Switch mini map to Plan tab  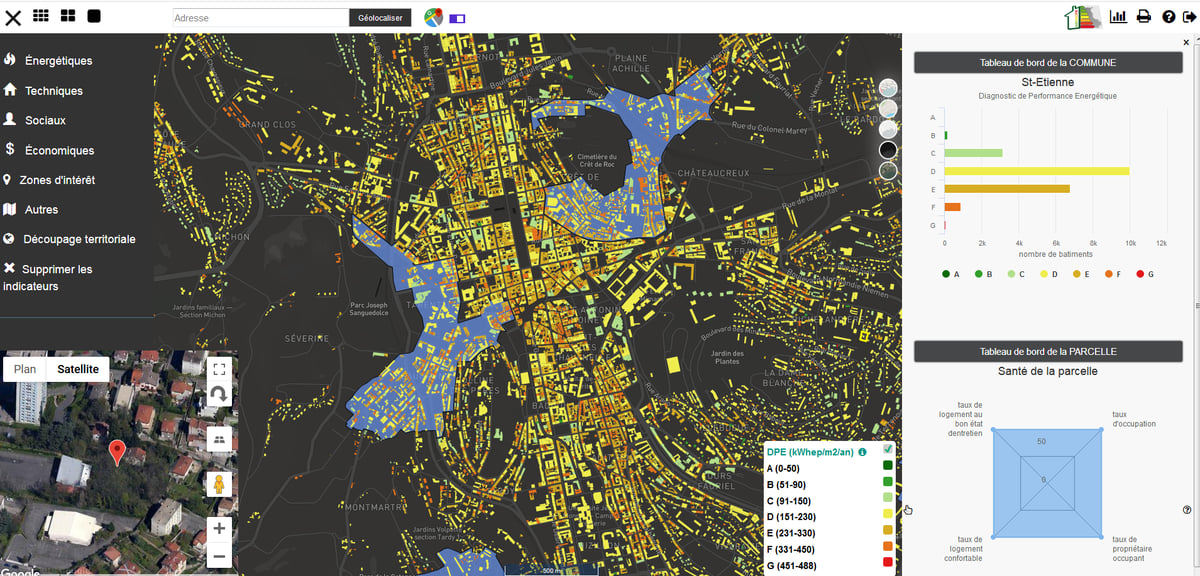tap(25, 369)
